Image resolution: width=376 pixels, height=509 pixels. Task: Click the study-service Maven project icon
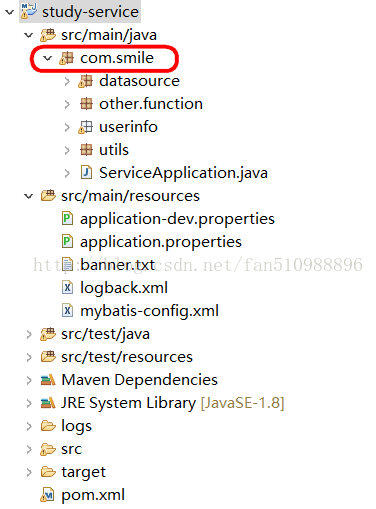coord(29,11)
